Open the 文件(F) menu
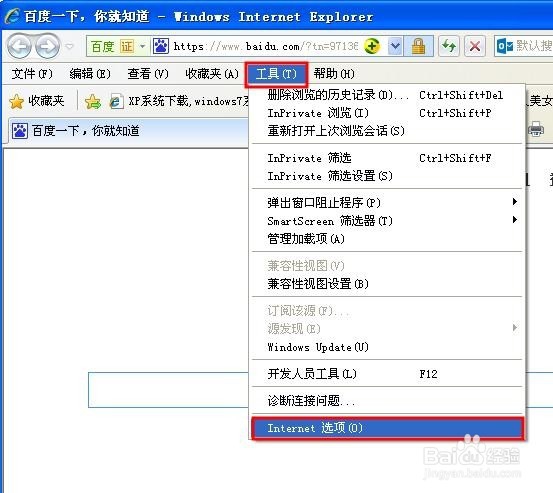The image size is (553, 493). pyautogui.click(x=32, y=74)
